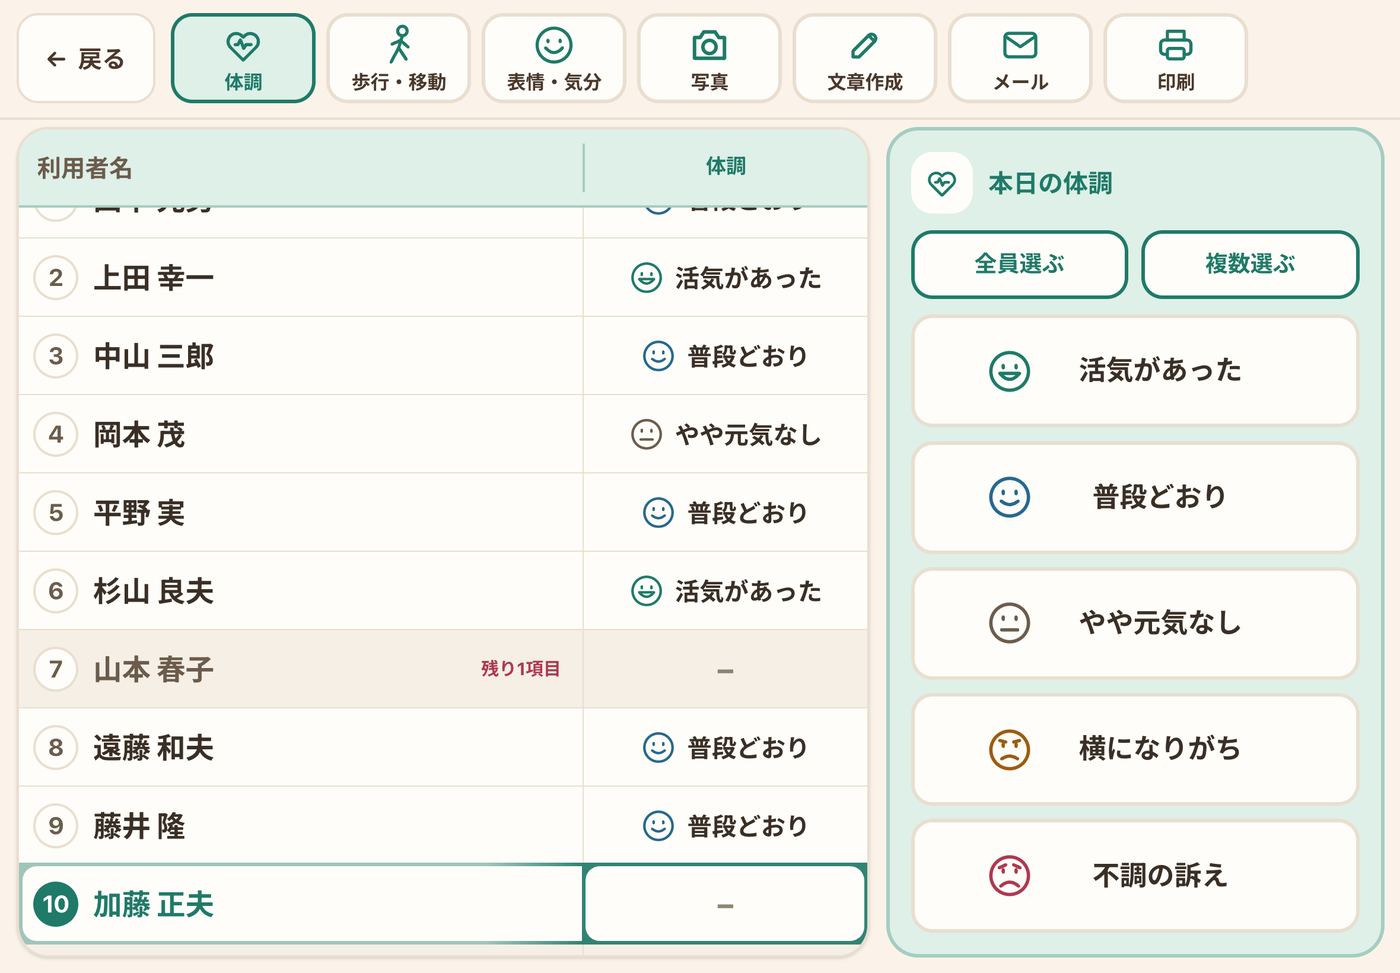Choose the 普段どおり option

[x=1135, y=497]
